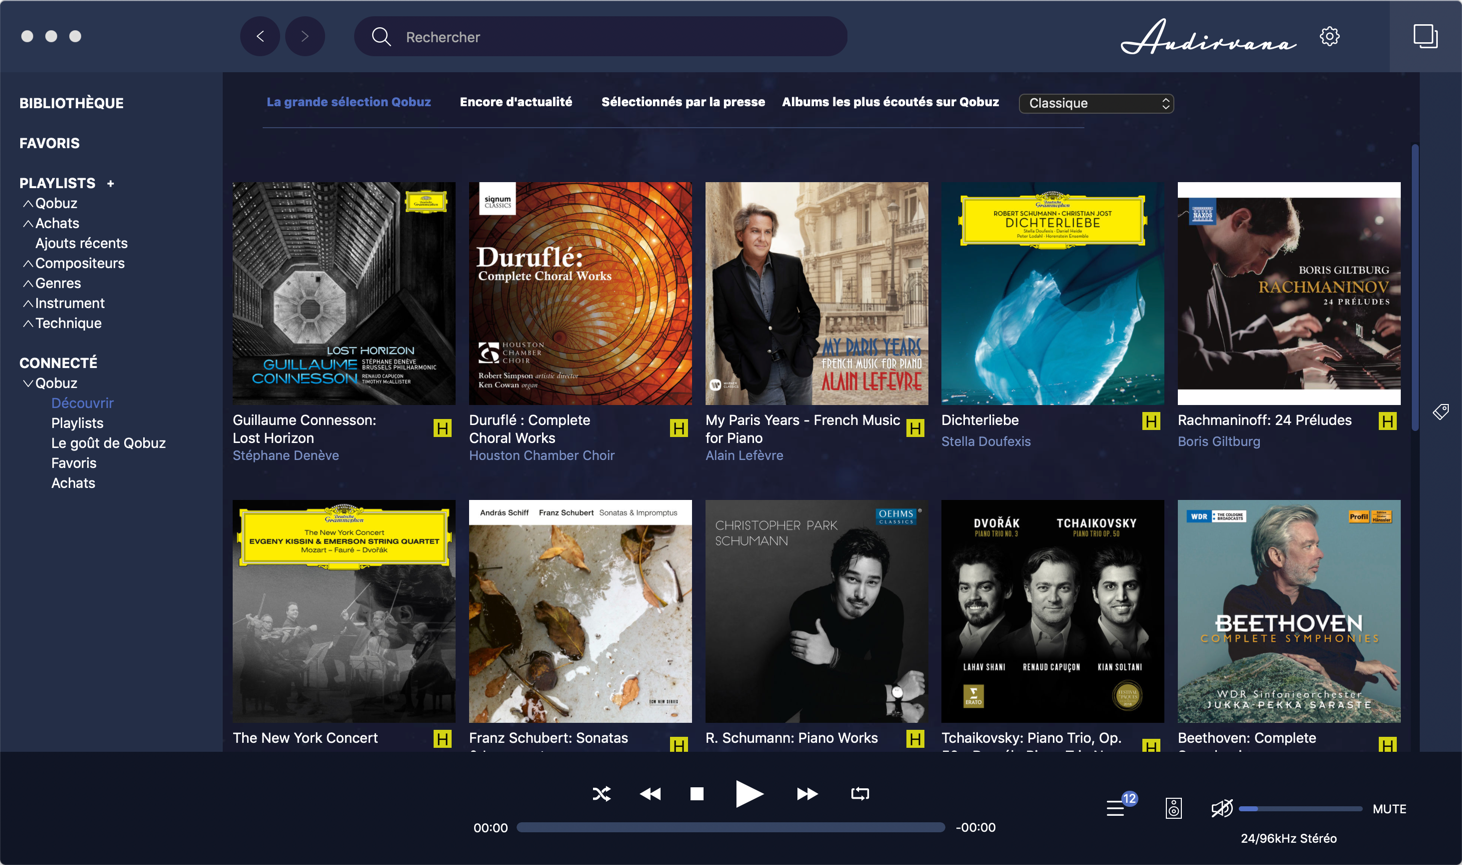This screenshot has width=1462, height=865.
Task: Click the 24/96kHz Stéréo format label
Action: click(x=1288, y=839)
